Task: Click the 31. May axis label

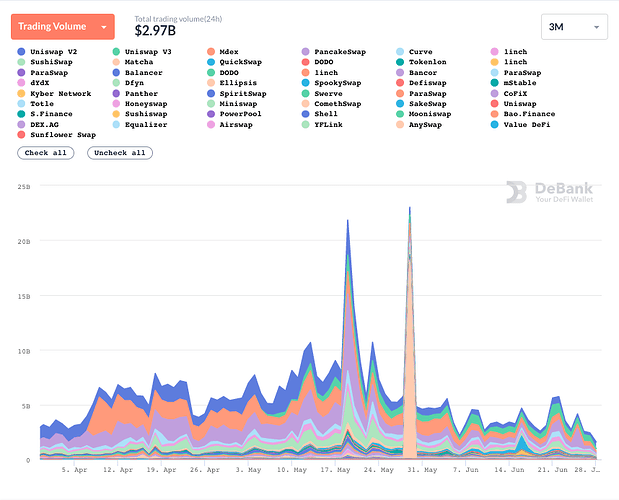Action: [x=422, y=470]
